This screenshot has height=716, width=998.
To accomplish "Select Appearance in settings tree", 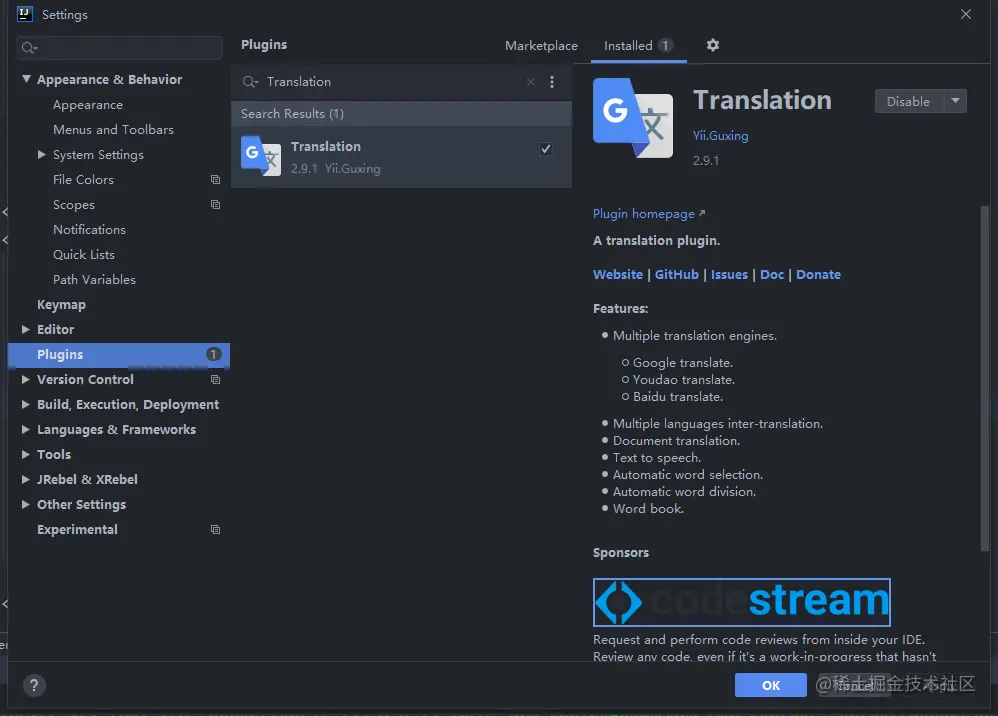I will point(88,105).
